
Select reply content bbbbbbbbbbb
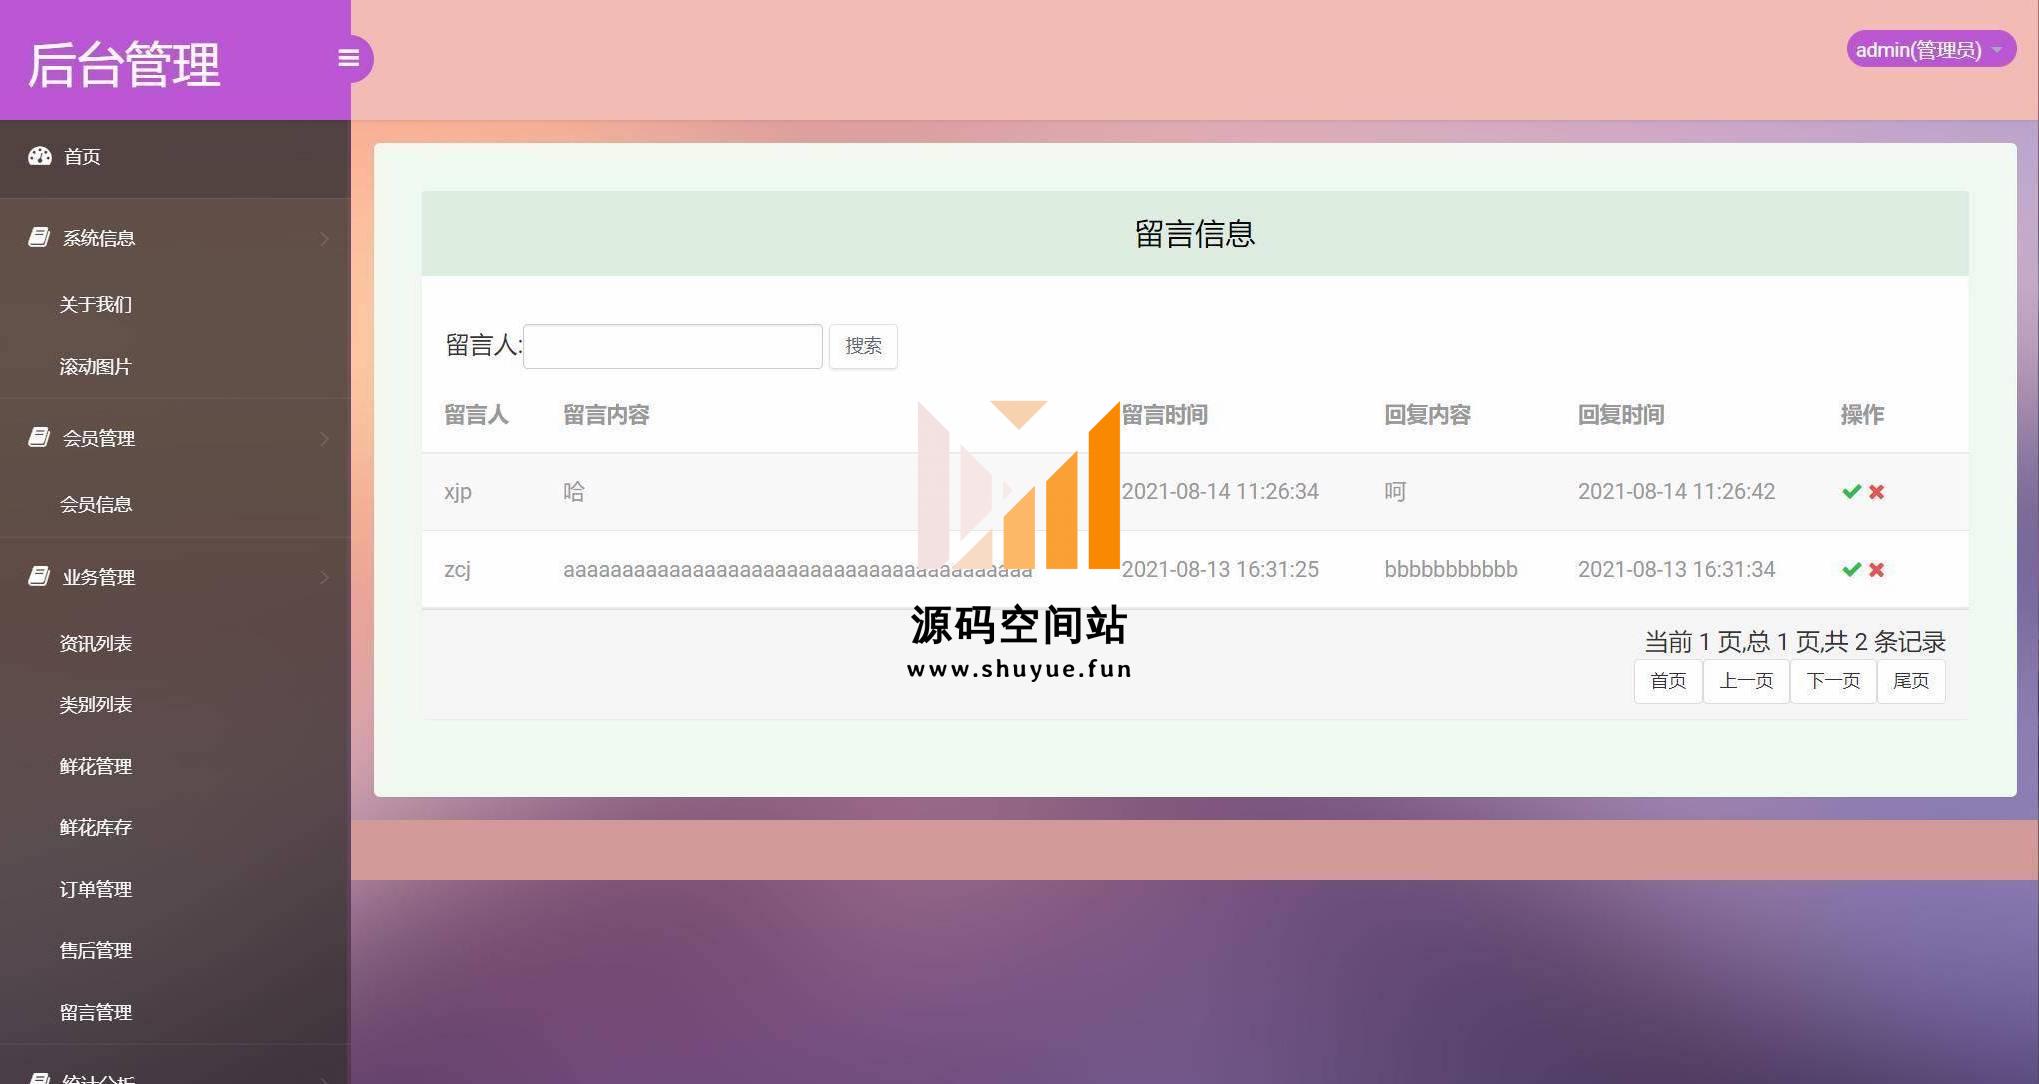pyautogui.click(x=1451, y=569)
